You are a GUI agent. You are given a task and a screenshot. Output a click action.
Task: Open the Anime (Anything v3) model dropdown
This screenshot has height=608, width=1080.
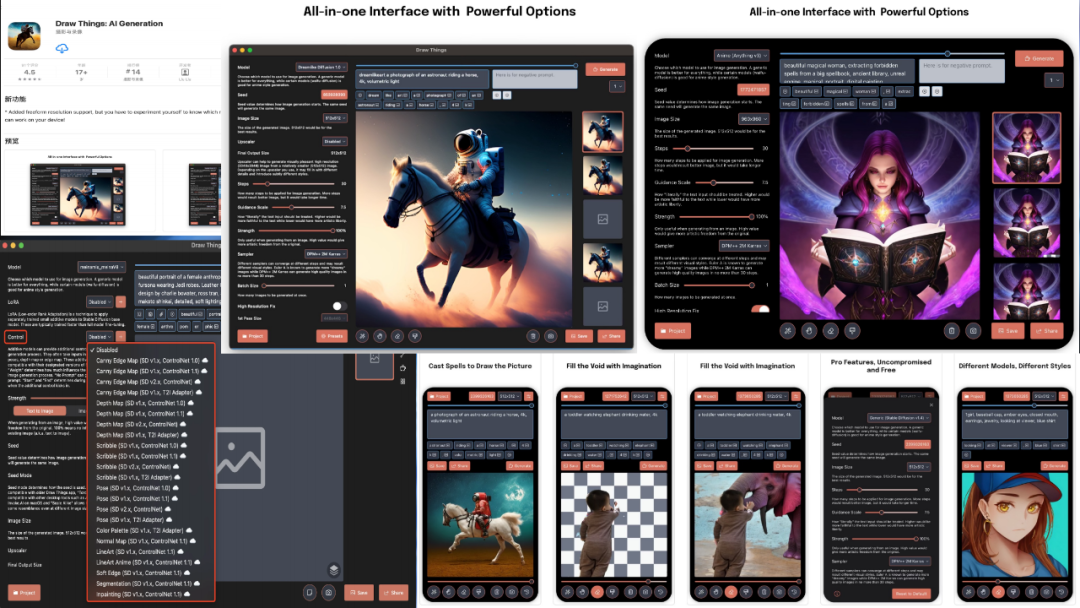pos(742,56)
